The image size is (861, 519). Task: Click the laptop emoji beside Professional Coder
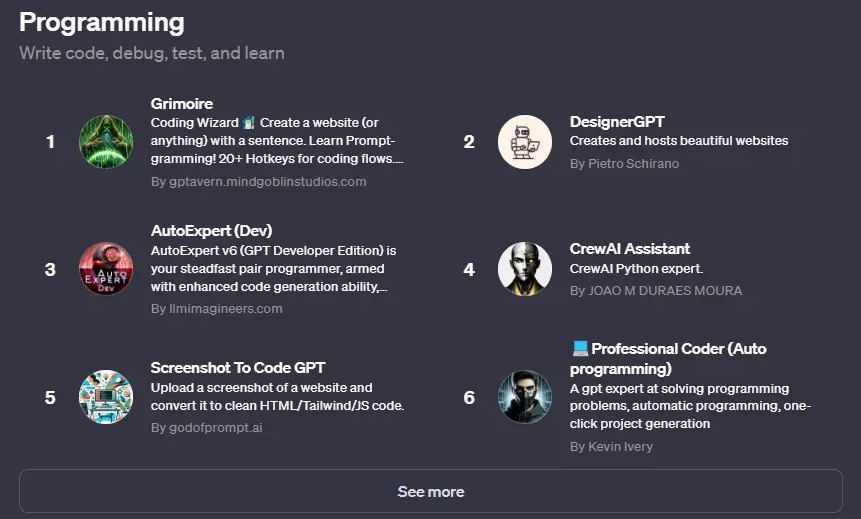[x=580, y=348]
